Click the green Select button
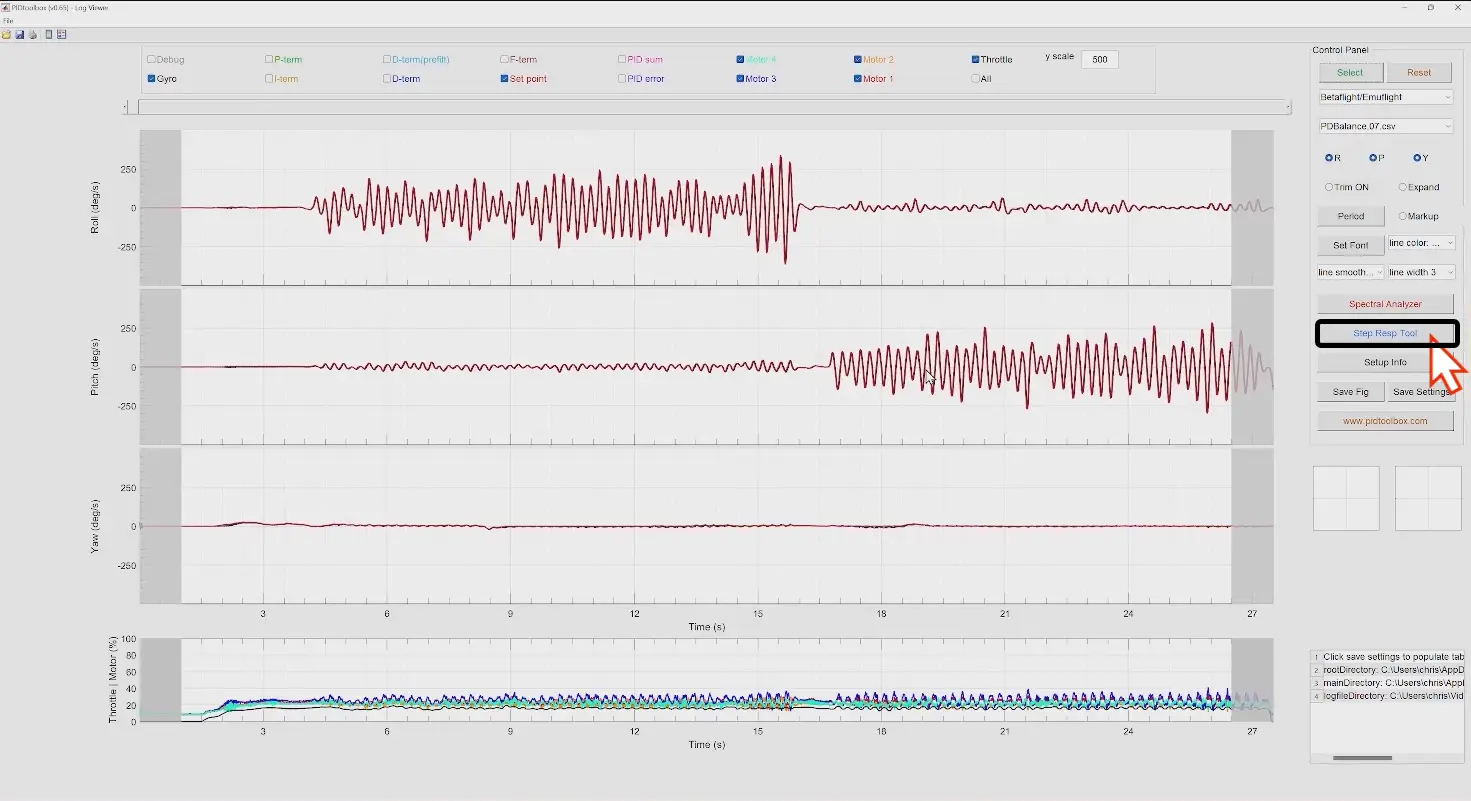1471x801 pixels. point(1350,72)
